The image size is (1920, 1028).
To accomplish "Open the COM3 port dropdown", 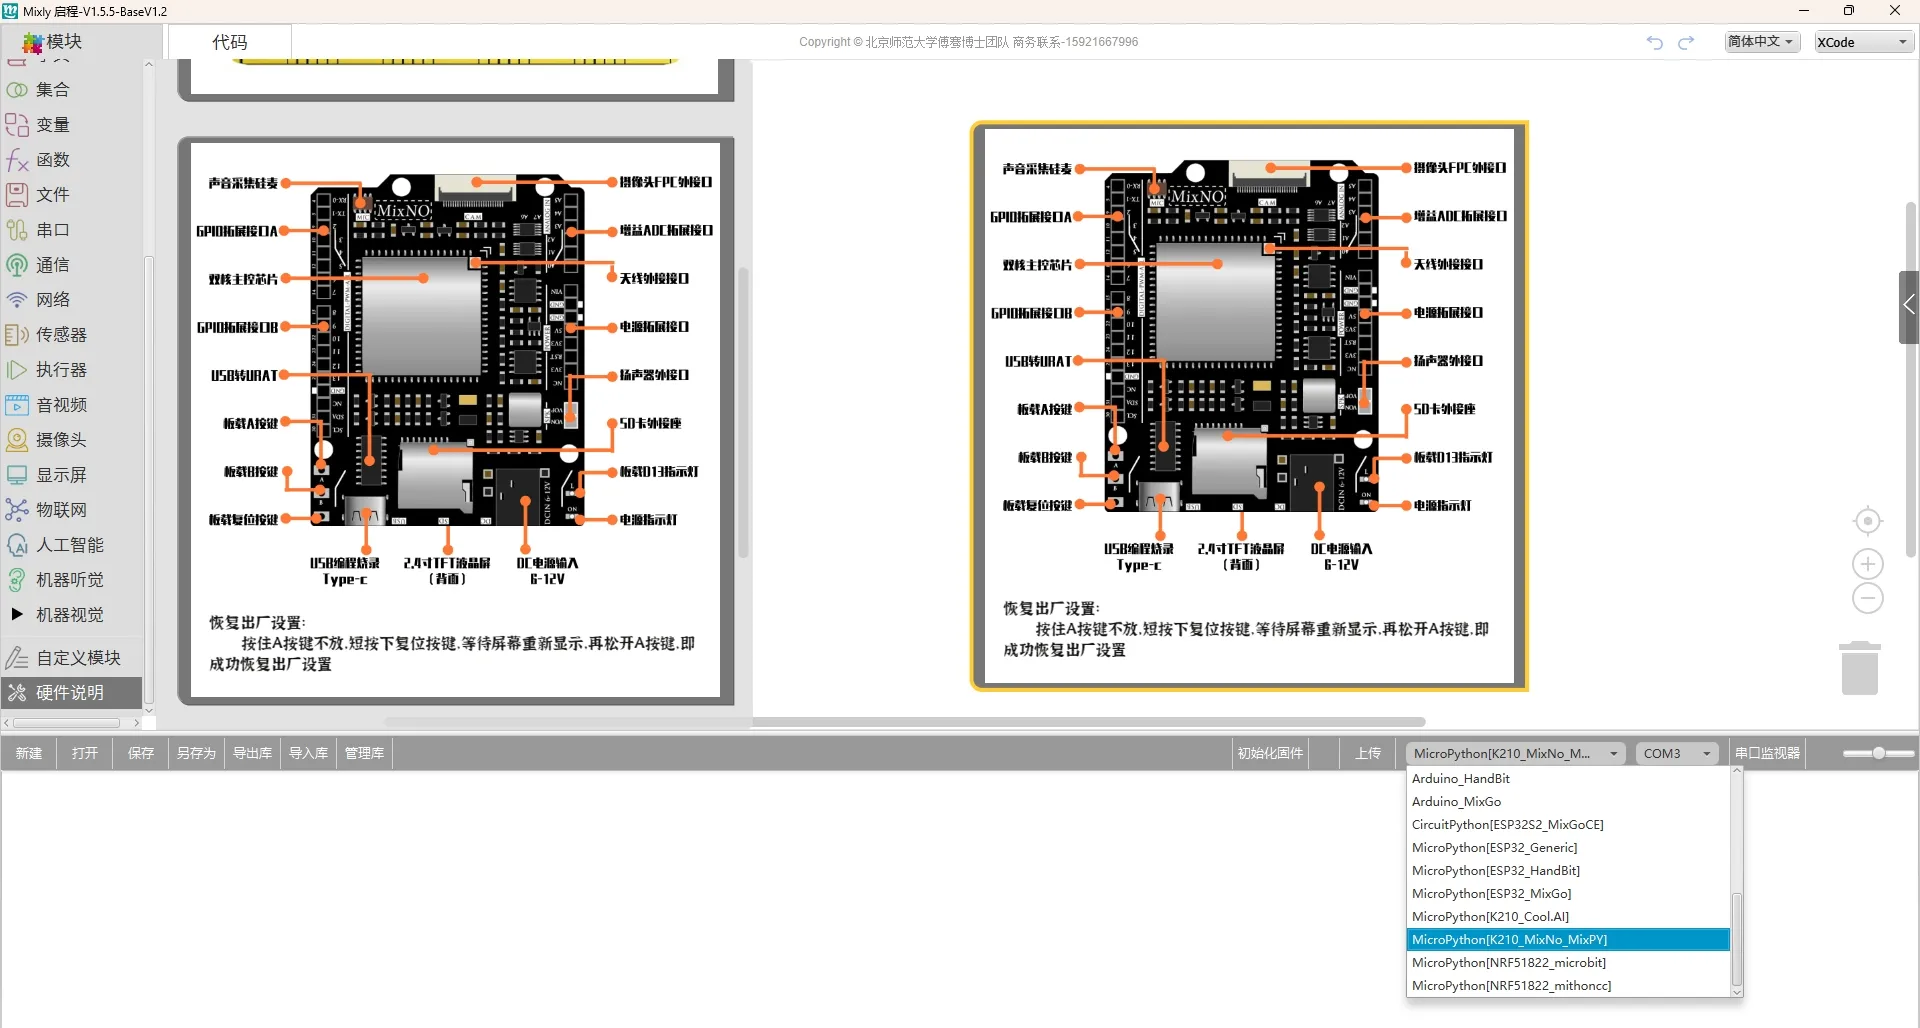I will 1676,754.
